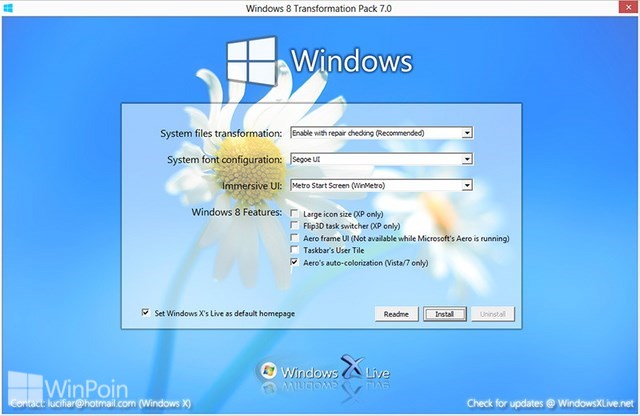Image resolution: width=640 pixels, height=416 pixels.
Task: Click the System files transformation label
Action: 221,133
